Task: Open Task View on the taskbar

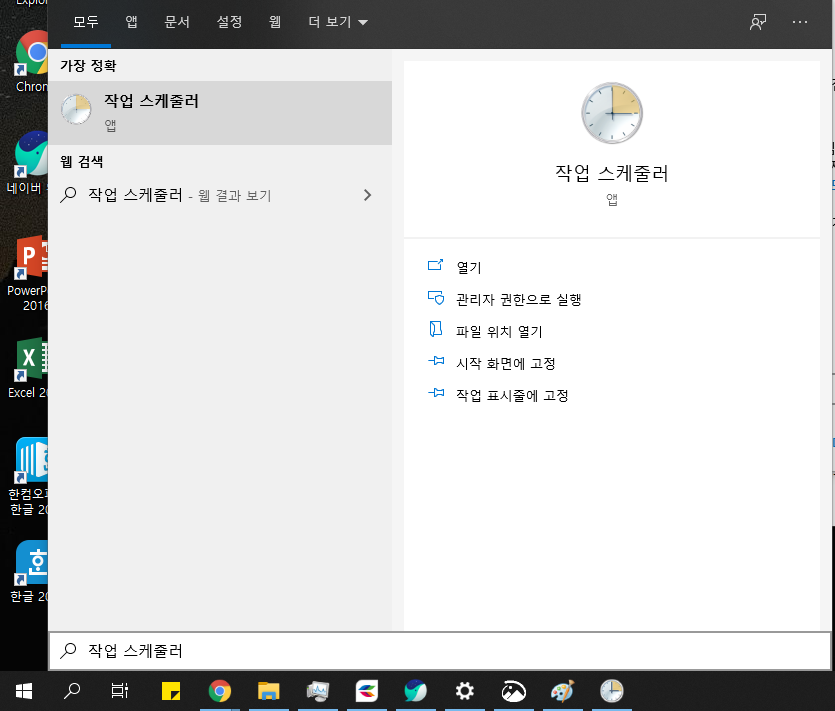Action: (119, 691)
